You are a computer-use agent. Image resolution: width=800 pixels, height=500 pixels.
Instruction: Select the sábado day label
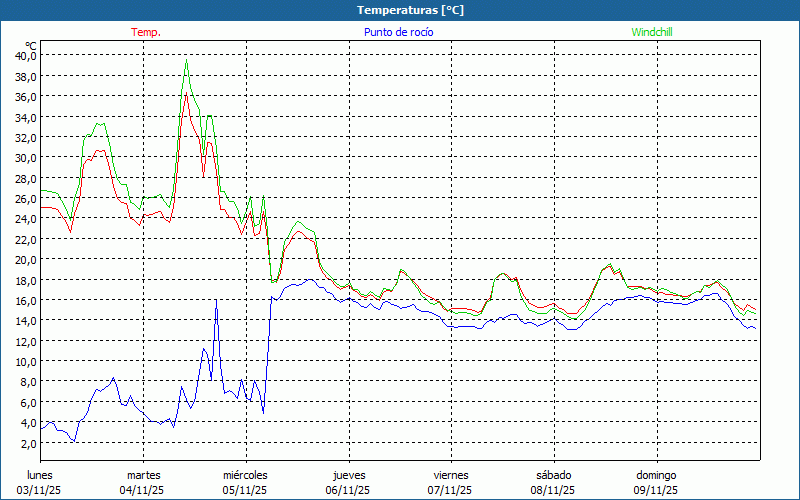point(553,474)
